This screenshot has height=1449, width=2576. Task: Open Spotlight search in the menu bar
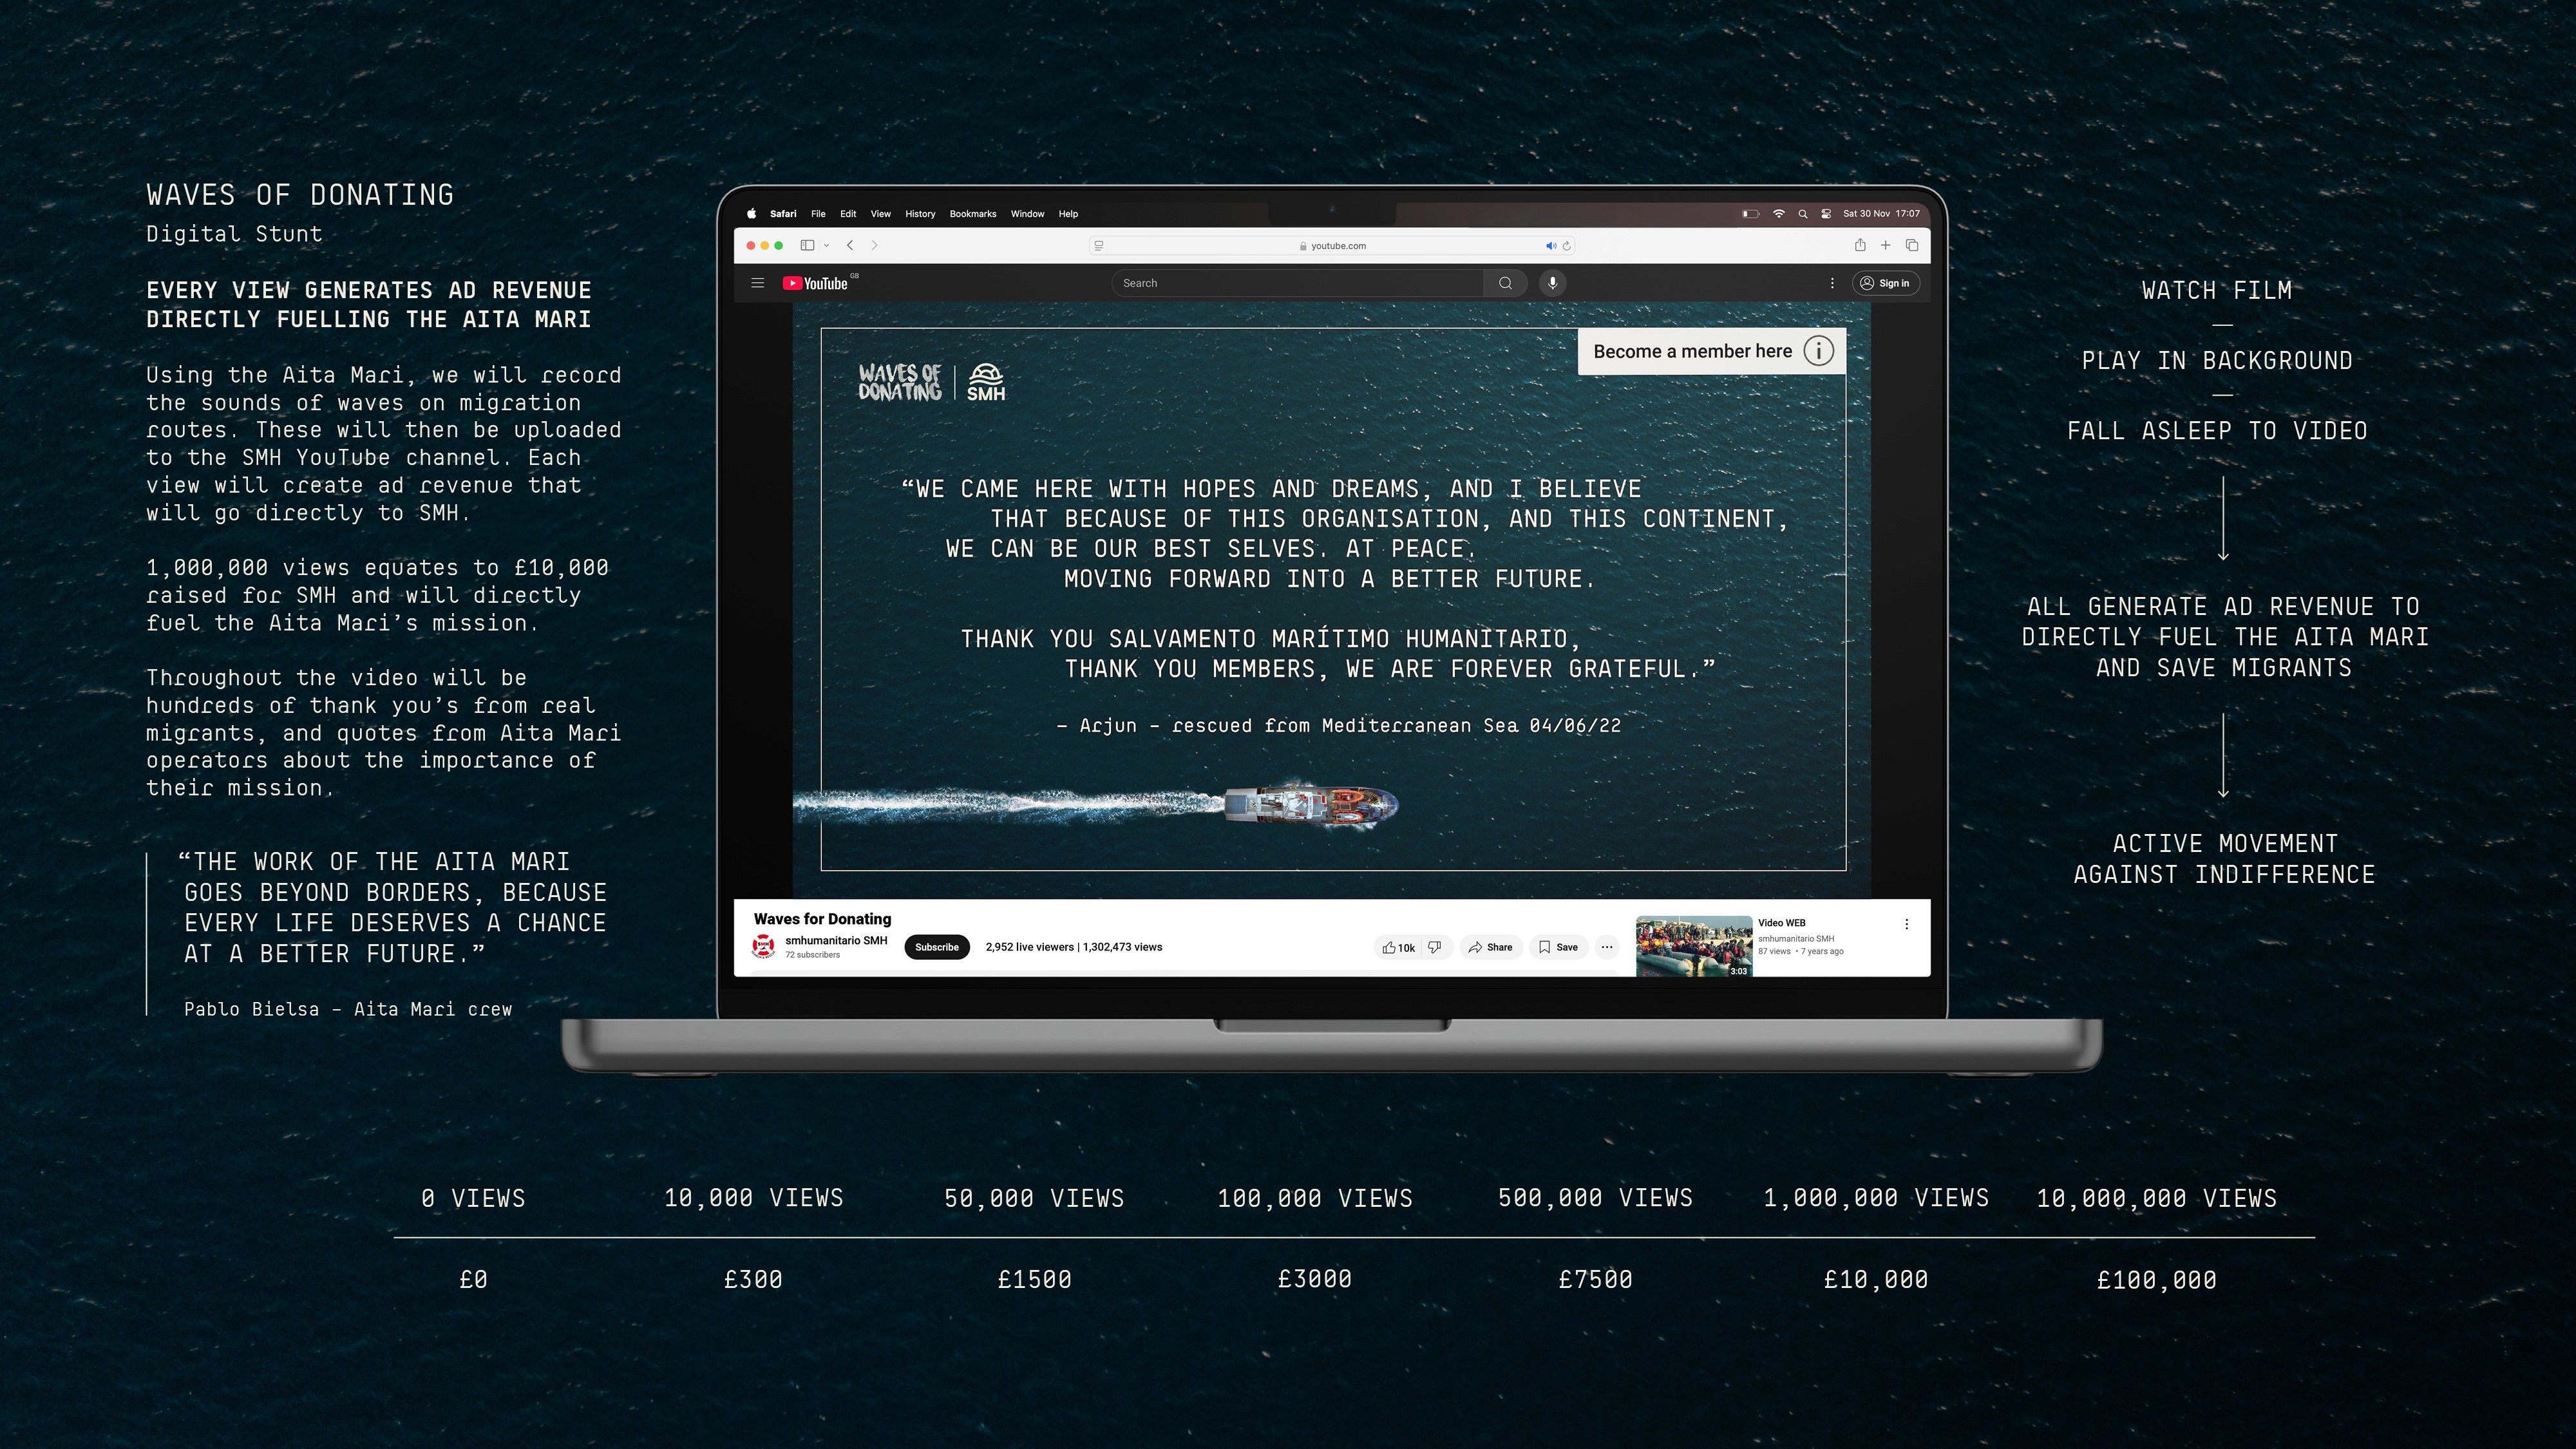click(1803, 214)
